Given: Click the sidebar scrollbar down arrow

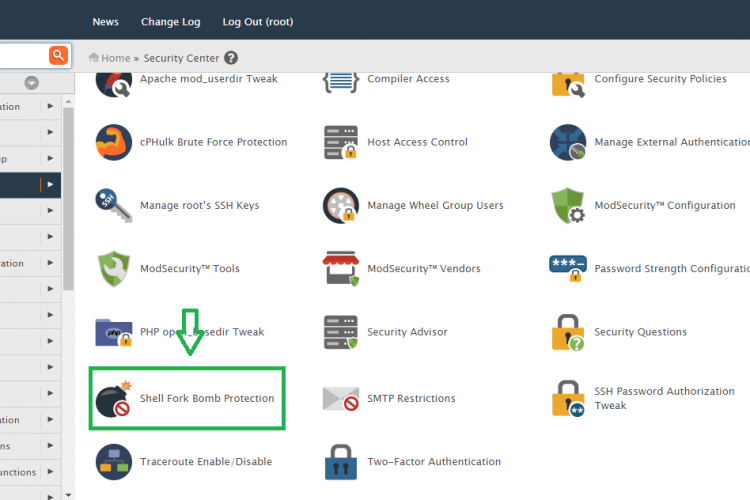Looking at the screenshot, I should pos(68,495).
